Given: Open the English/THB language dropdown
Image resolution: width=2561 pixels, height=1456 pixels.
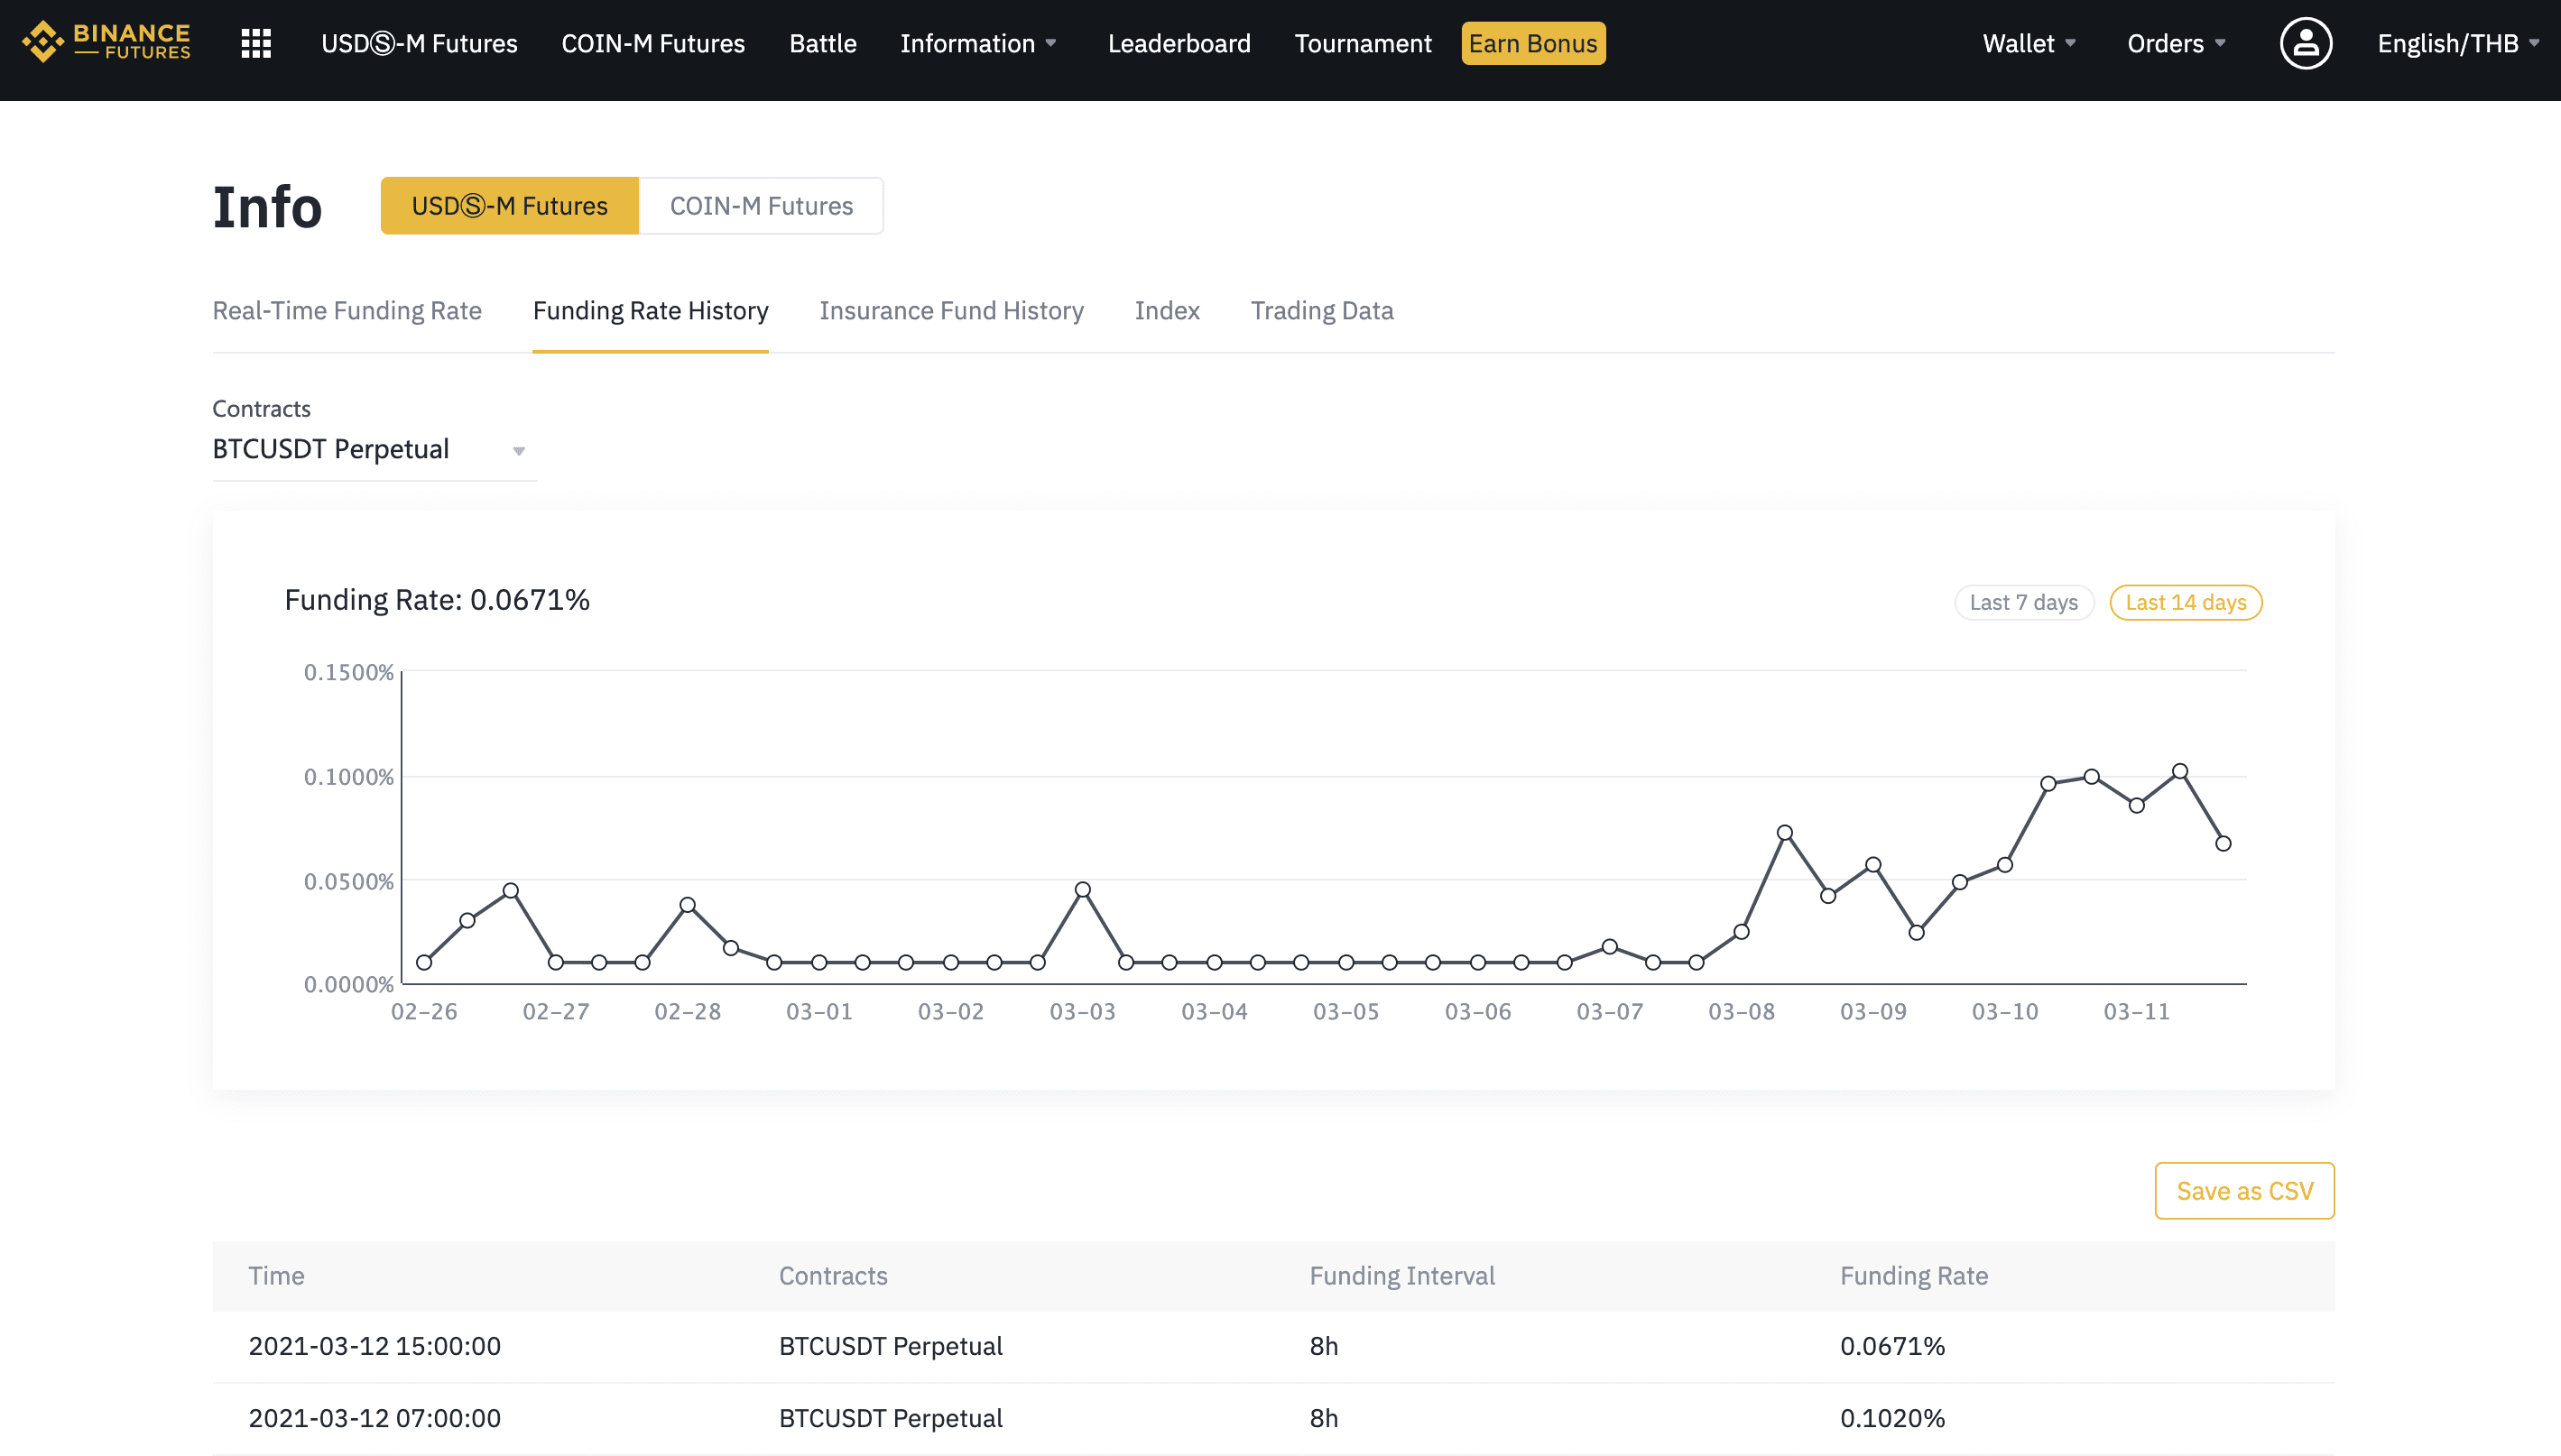Looking at the screenshot, I should 2458,43.
